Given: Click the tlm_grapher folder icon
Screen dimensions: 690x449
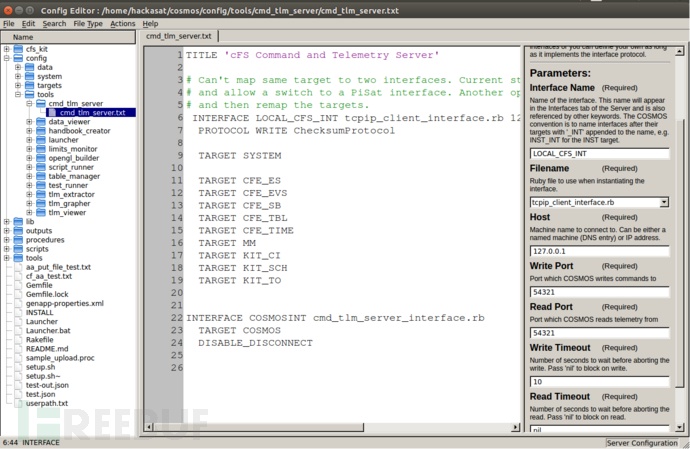Looking at the screenshot, I should tap(41, 203).
